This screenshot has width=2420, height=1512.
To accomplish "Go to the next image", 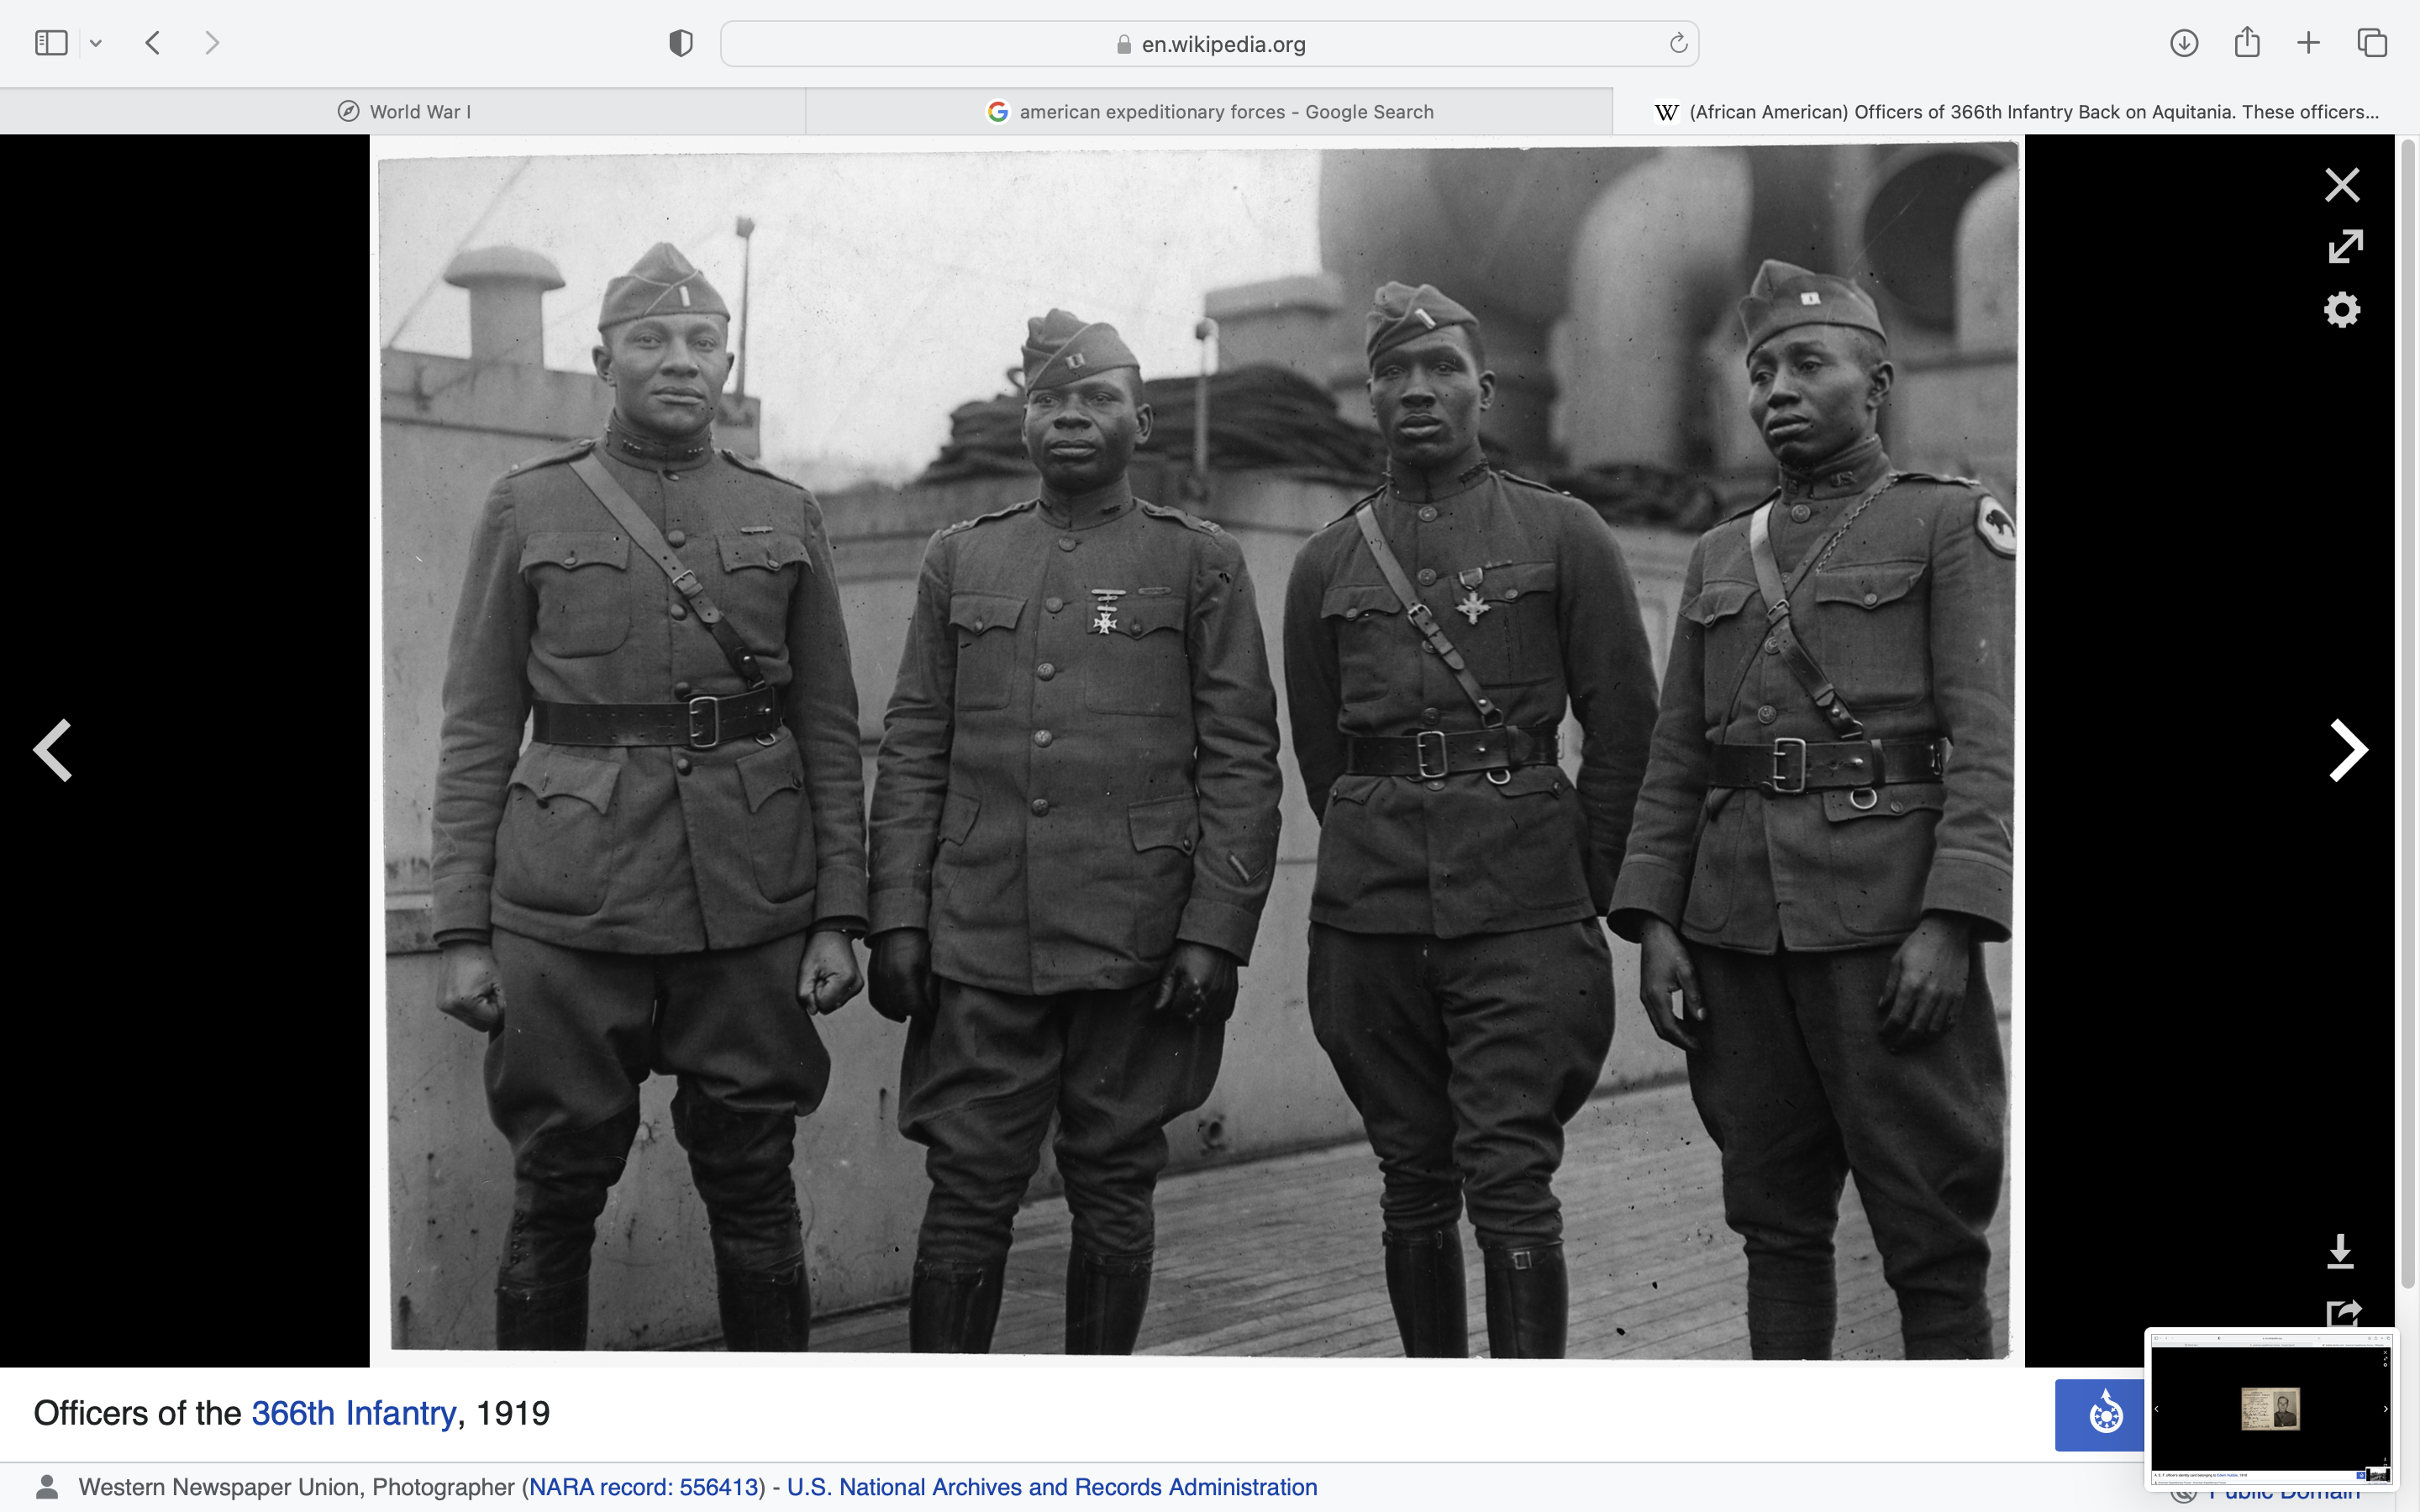I will point(2347,750).
